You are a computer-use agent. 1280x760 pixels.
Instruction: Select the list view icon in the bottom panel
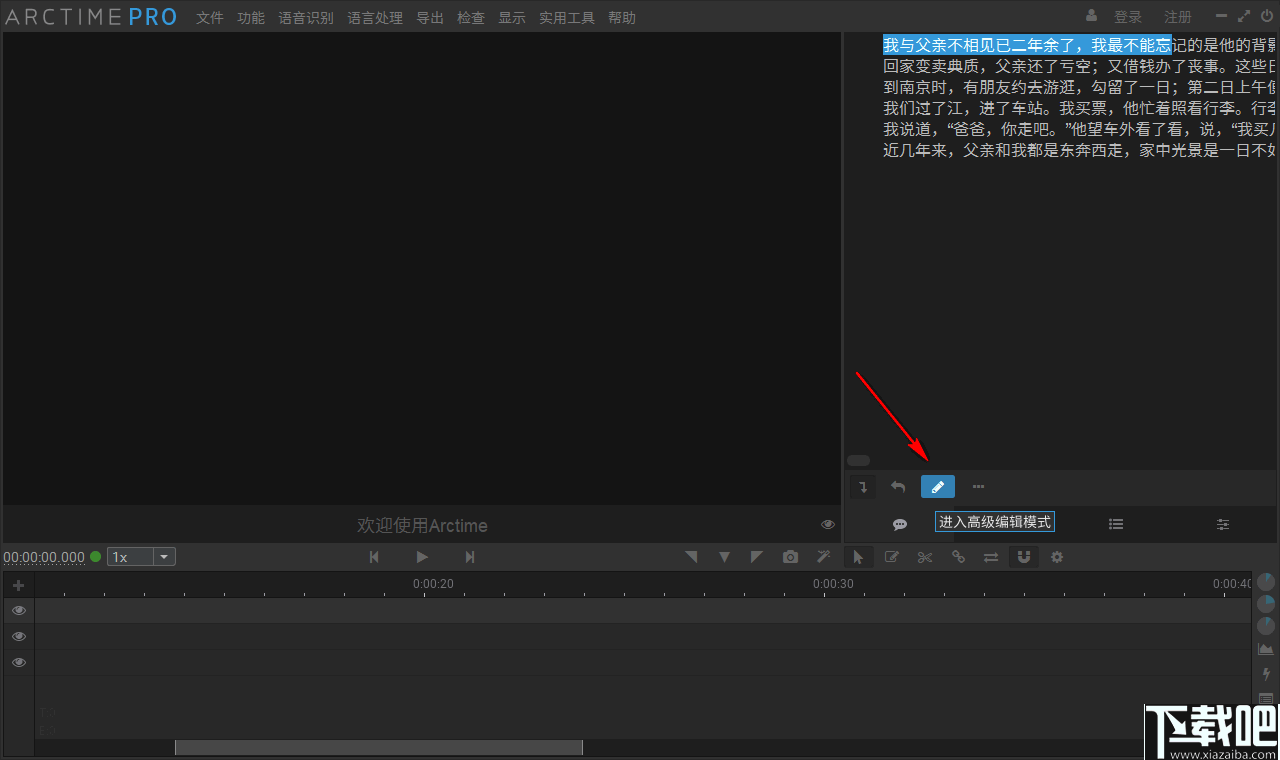click(x=1116, y=523)
